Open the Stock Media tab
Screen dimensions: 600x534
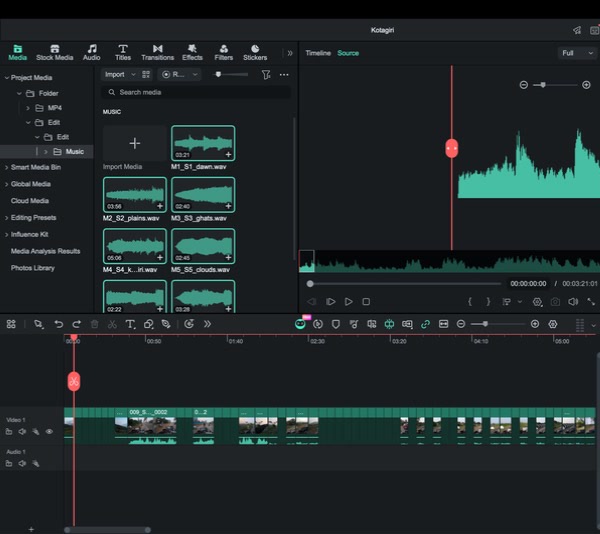click(x=54, y=53)
